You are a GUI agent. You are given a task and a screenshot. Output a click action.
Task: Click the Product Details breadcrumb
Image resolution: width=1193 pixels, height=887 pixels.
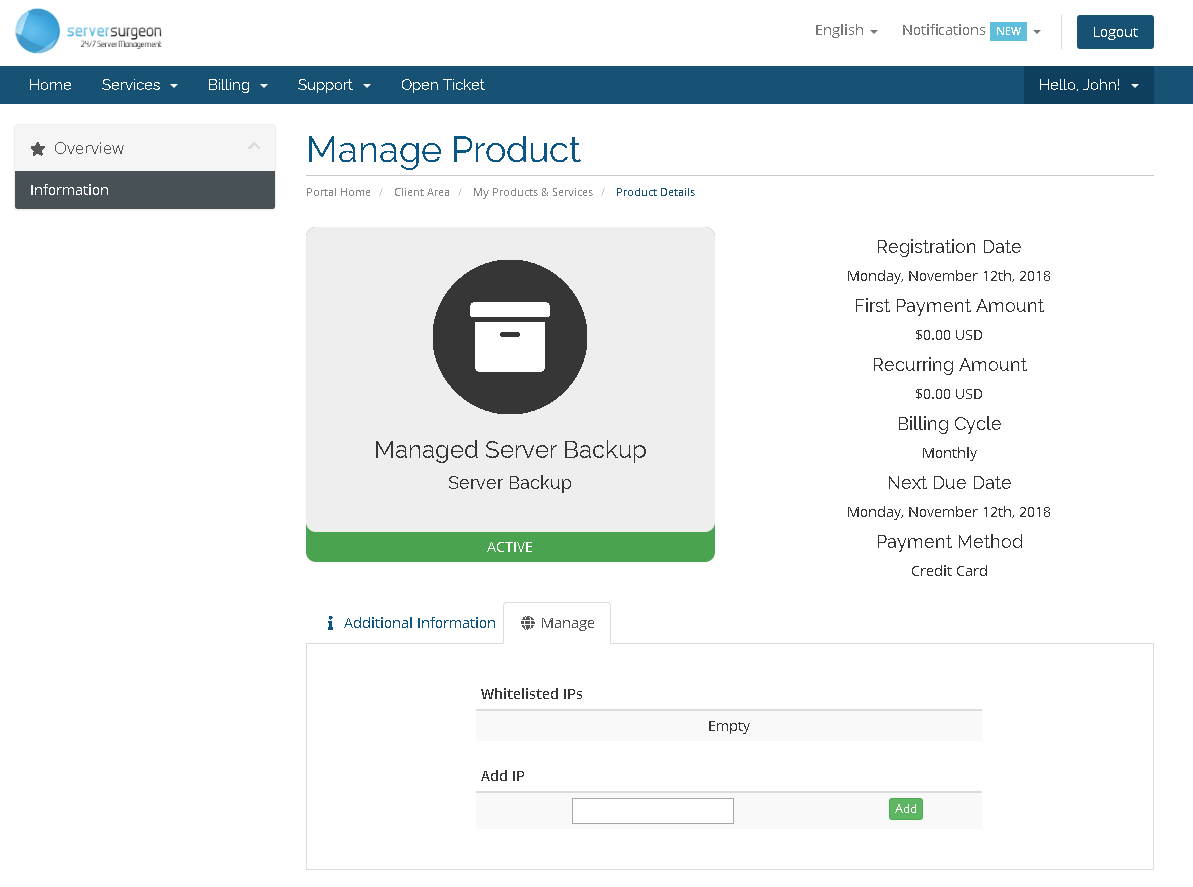[x=655, y=192]
